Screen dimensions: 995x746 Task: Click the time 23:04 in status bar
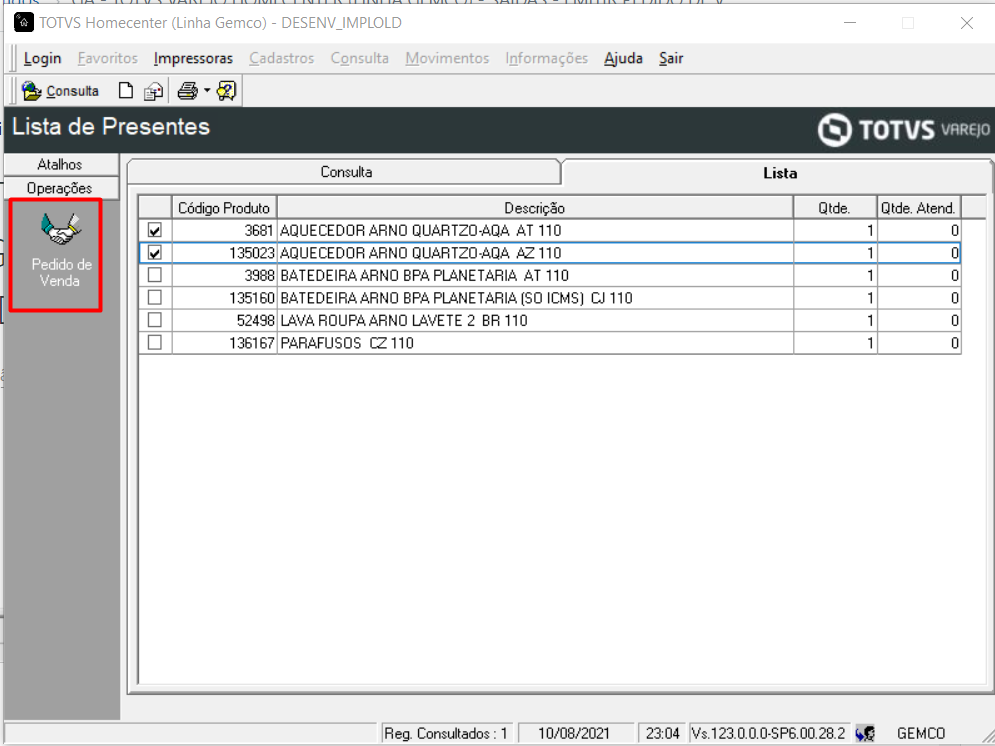pos(662,734)
